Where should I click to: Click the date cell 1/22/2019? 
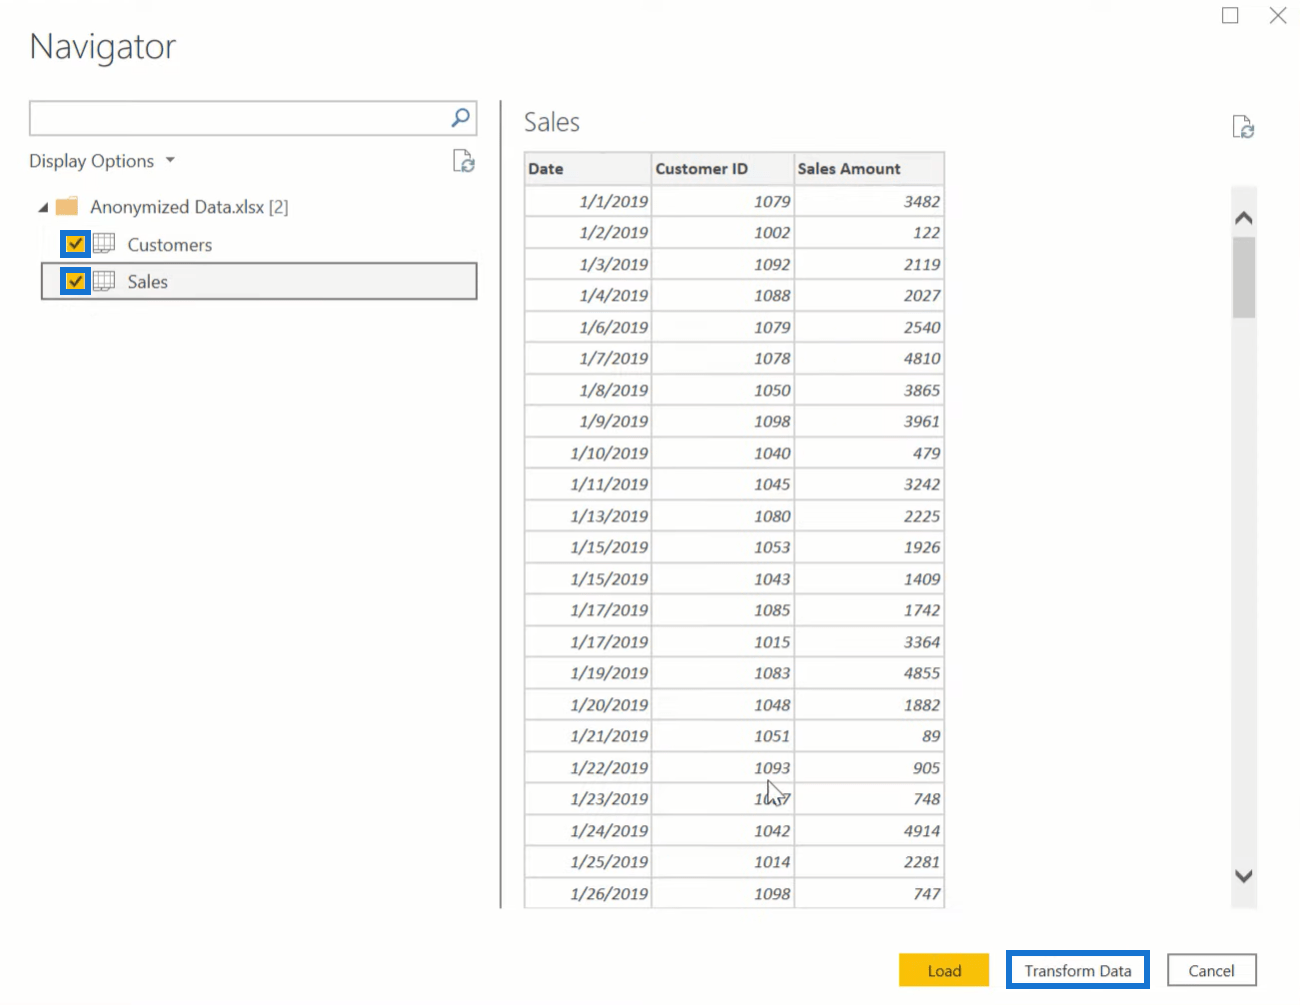588,768
